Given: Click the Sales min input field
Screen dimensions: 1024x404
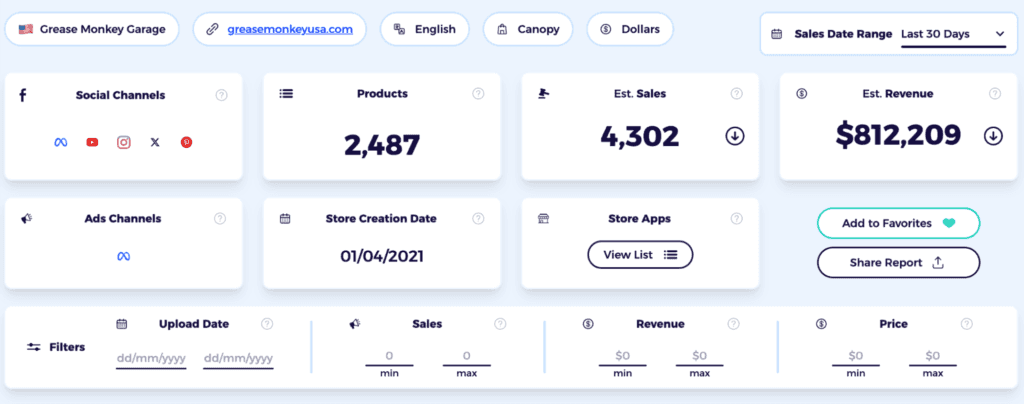Looking at the screenshot, I should click(389, 357).
